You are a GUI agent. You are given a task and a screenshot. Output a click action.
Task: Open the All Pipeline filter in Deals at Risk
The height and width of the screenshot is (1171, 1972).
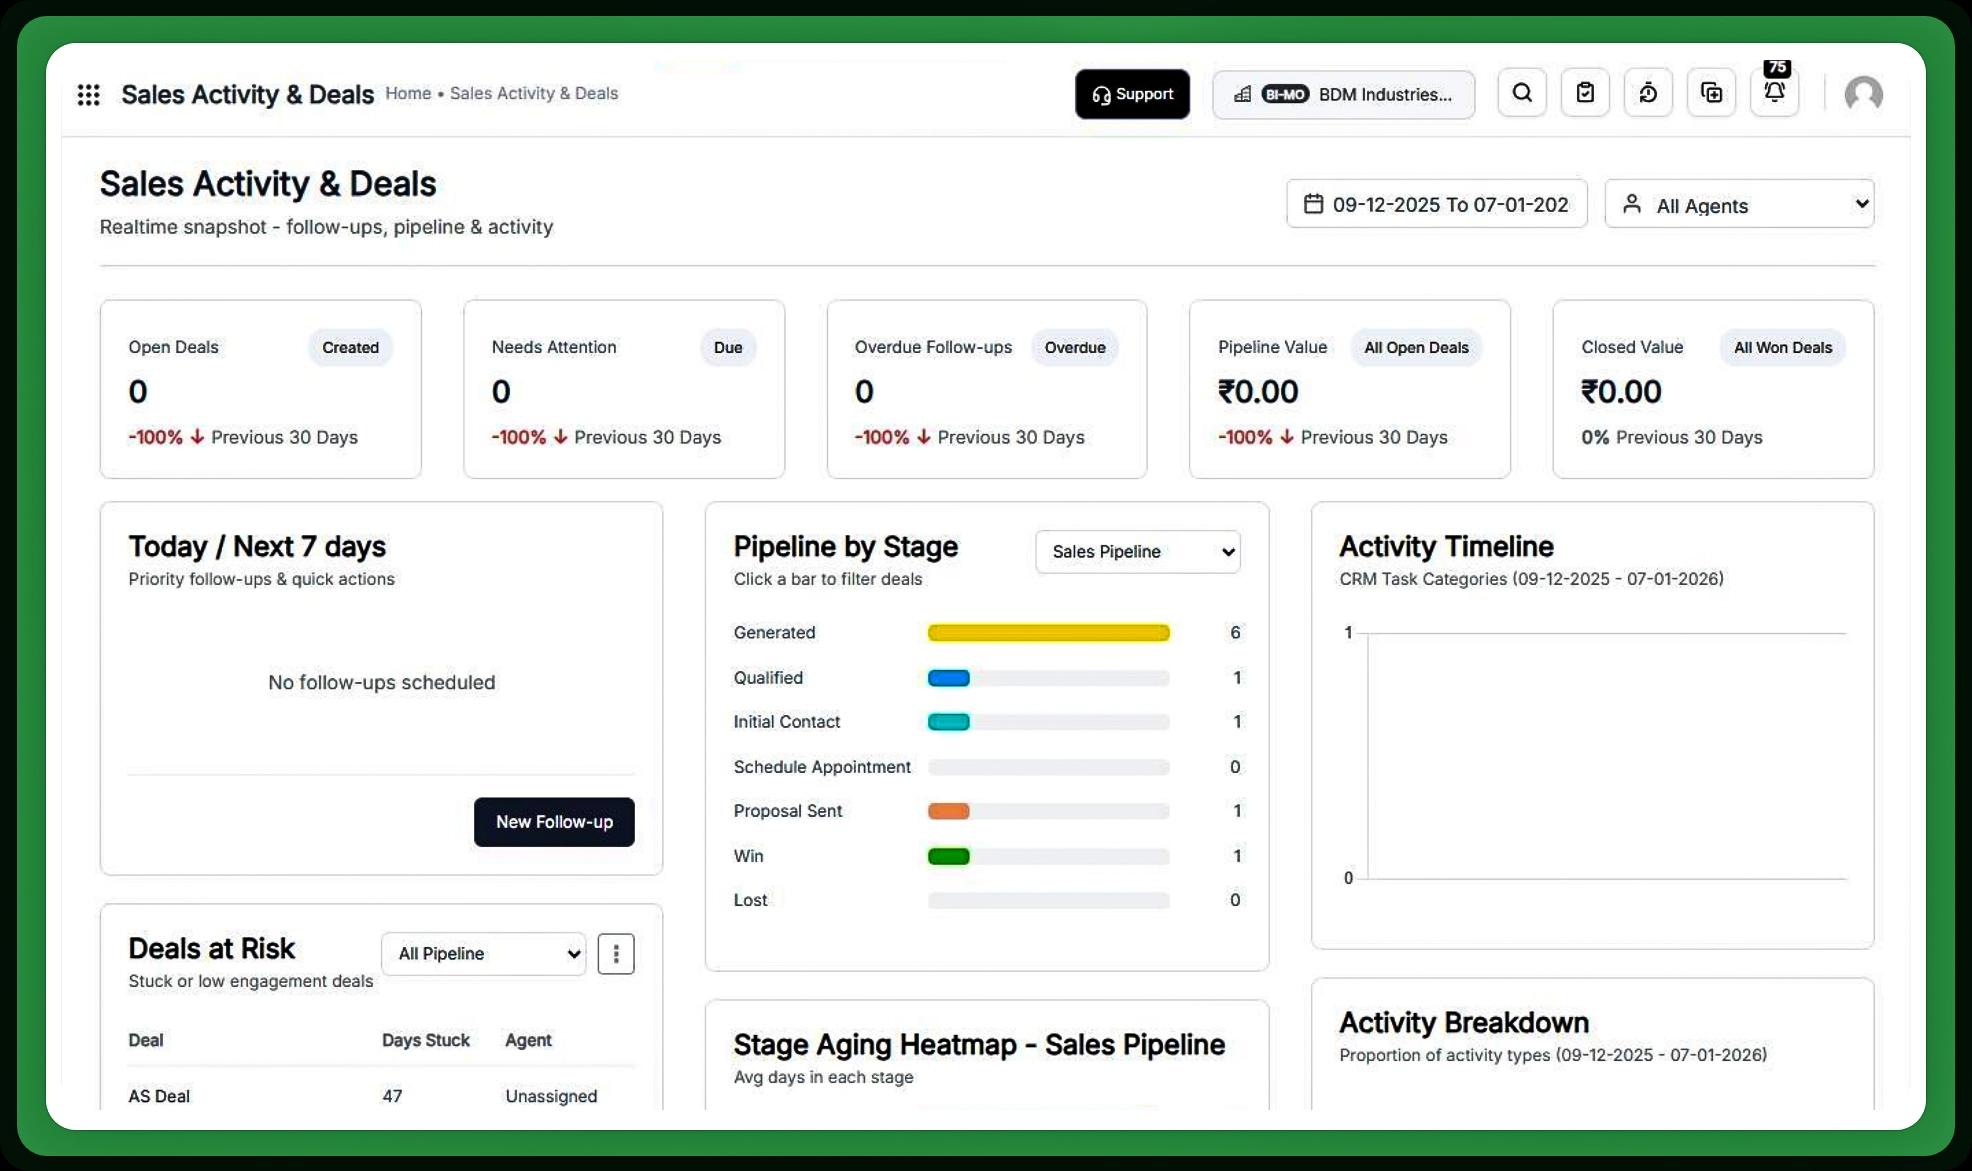click(483, 953)
